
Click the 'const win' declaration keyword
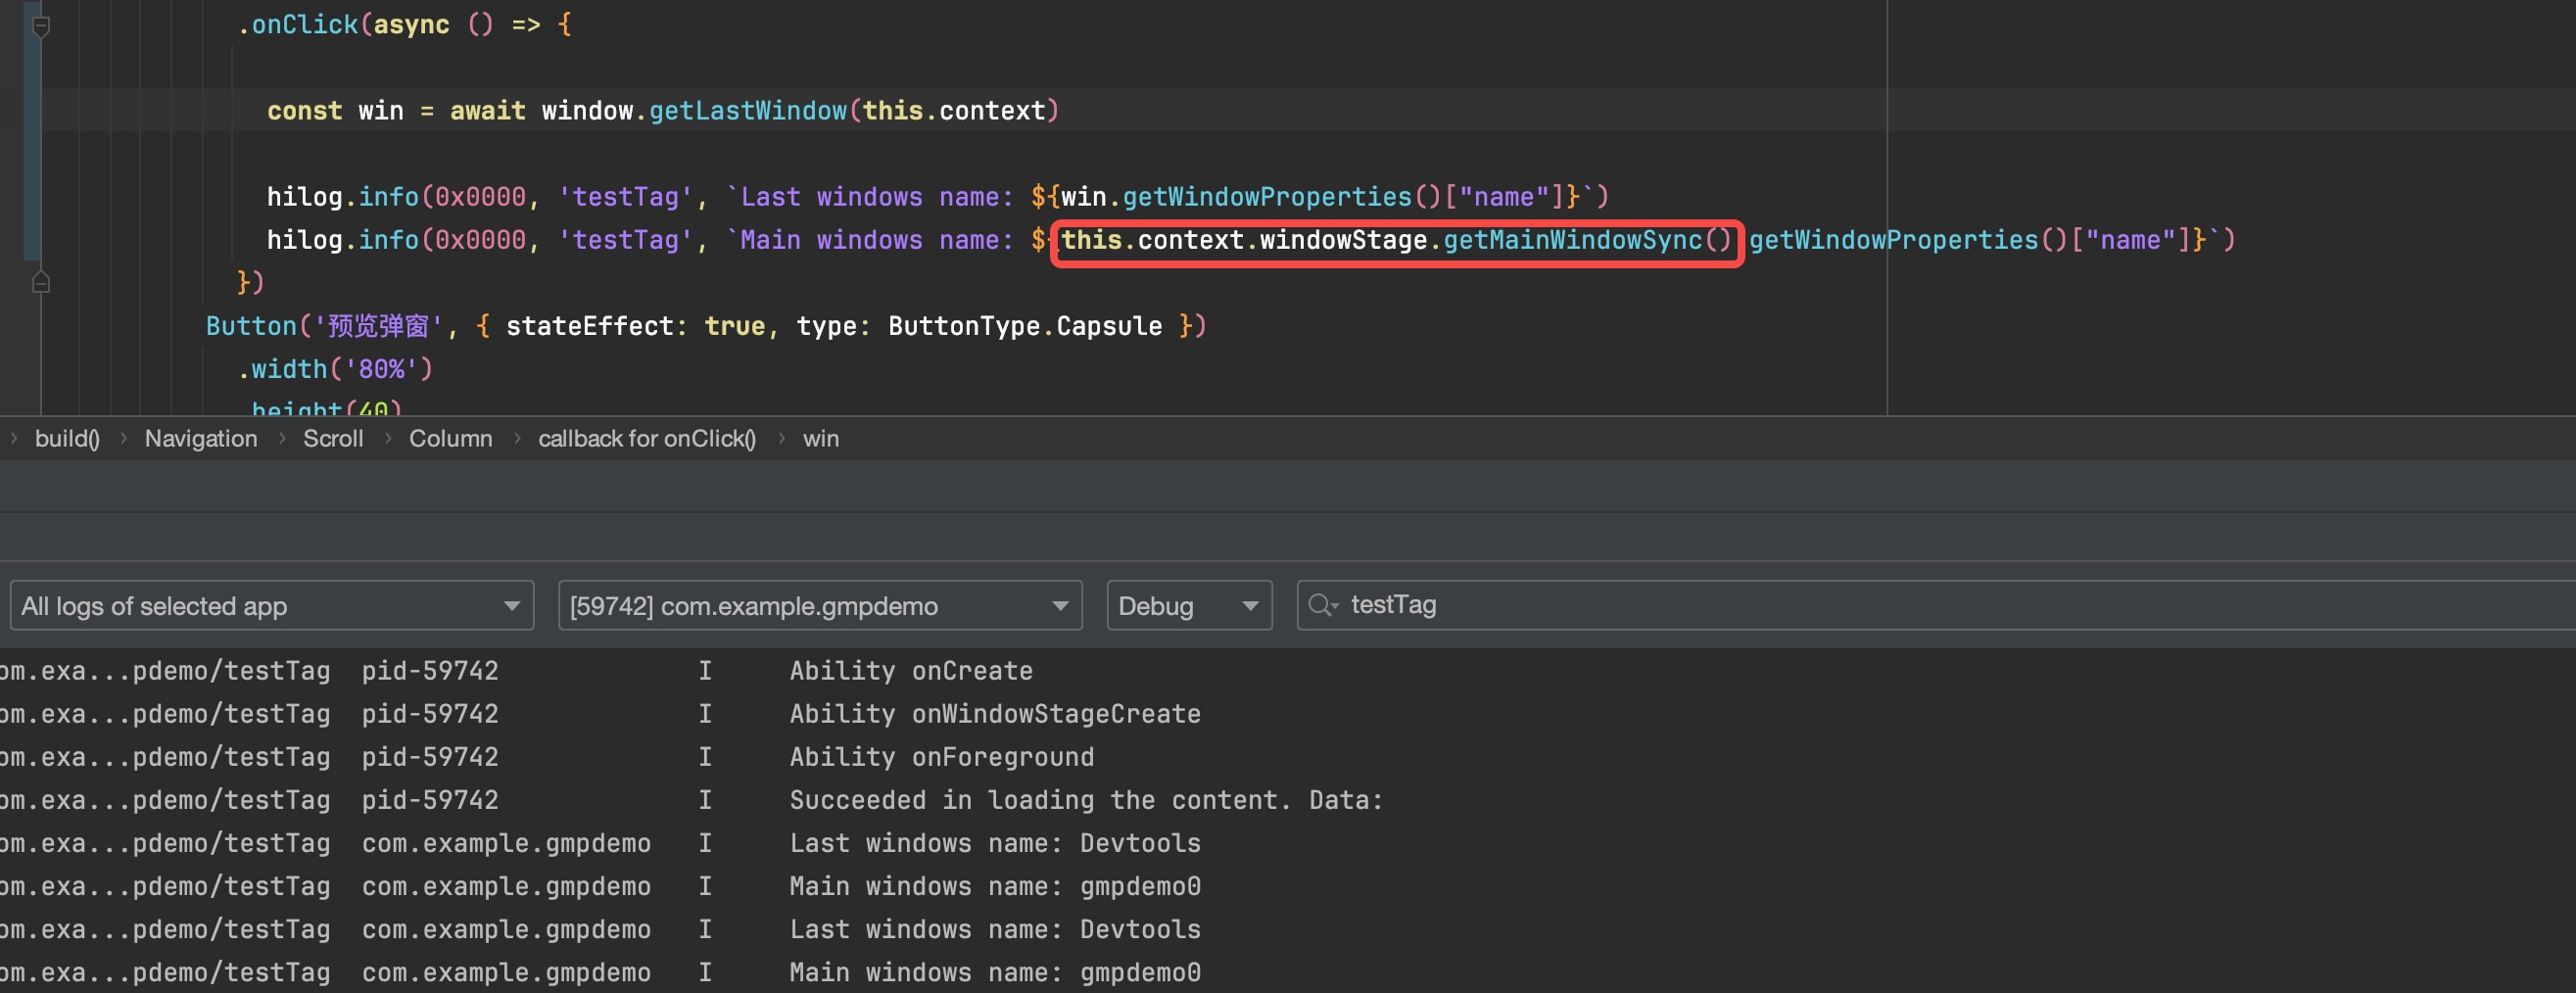pos(305,111)
